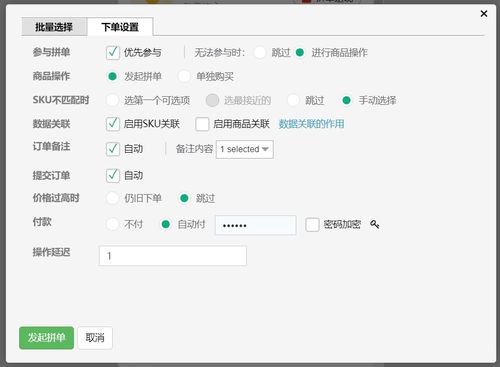Viewport: 500px width, 367px height.
Task: Choose the 不付 payment option
Action: tap(112, 224)
